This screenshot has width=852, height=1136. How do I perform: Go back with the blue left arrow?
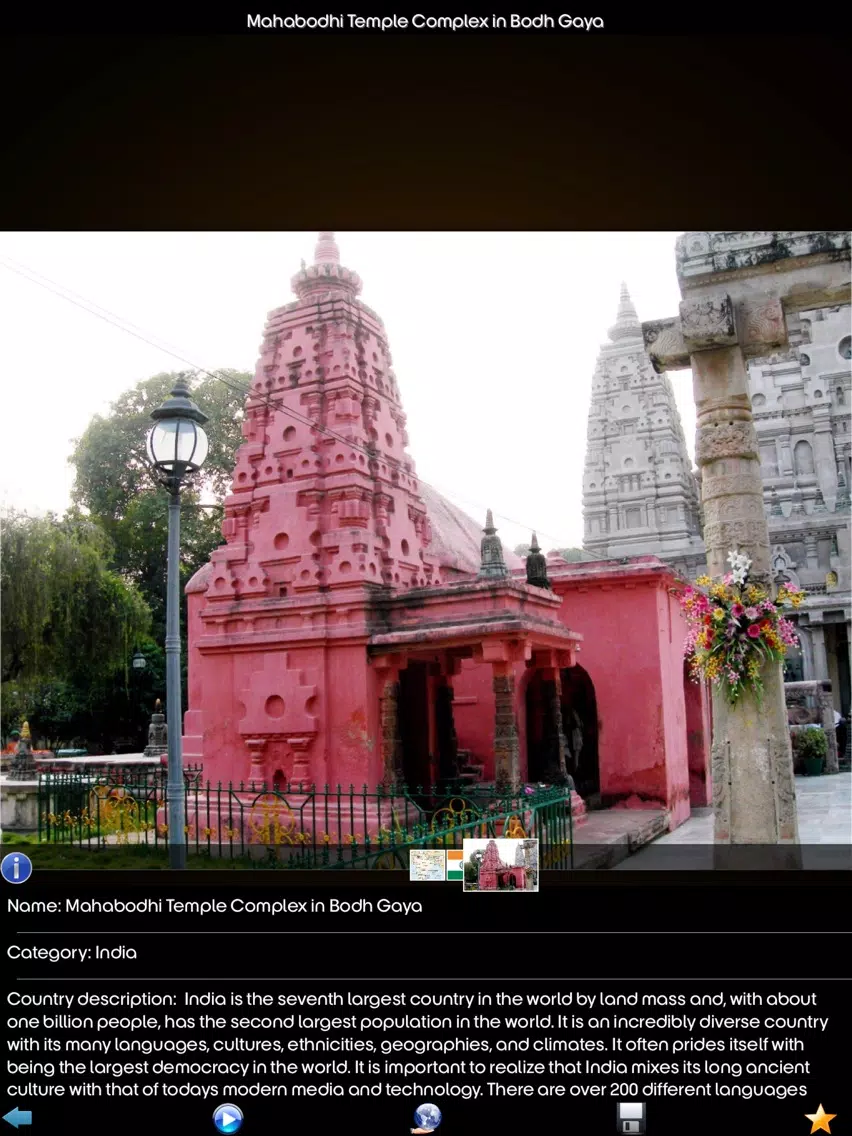click(x=17, y=1118)
